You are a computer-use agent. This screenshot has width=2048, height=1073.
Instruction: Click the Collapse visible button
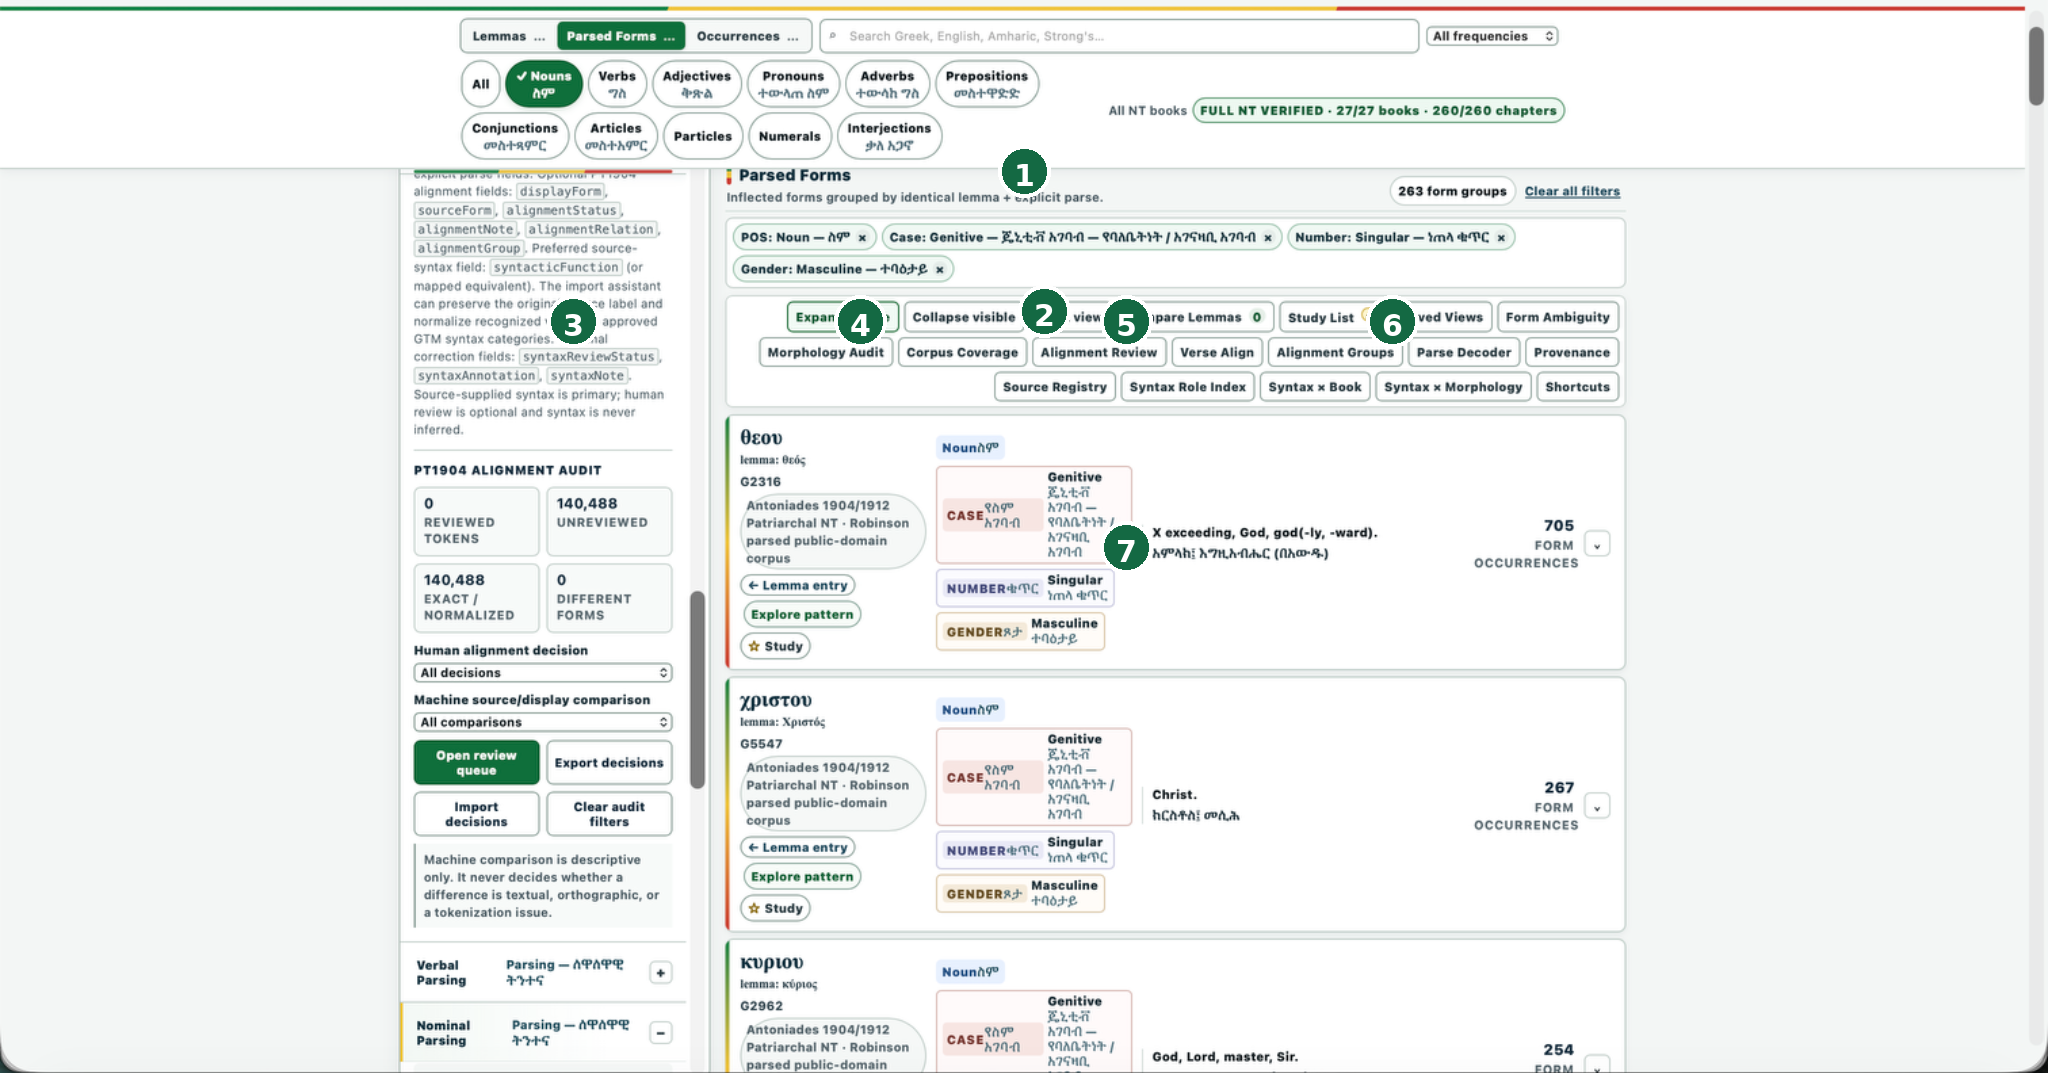pos(963,317)
